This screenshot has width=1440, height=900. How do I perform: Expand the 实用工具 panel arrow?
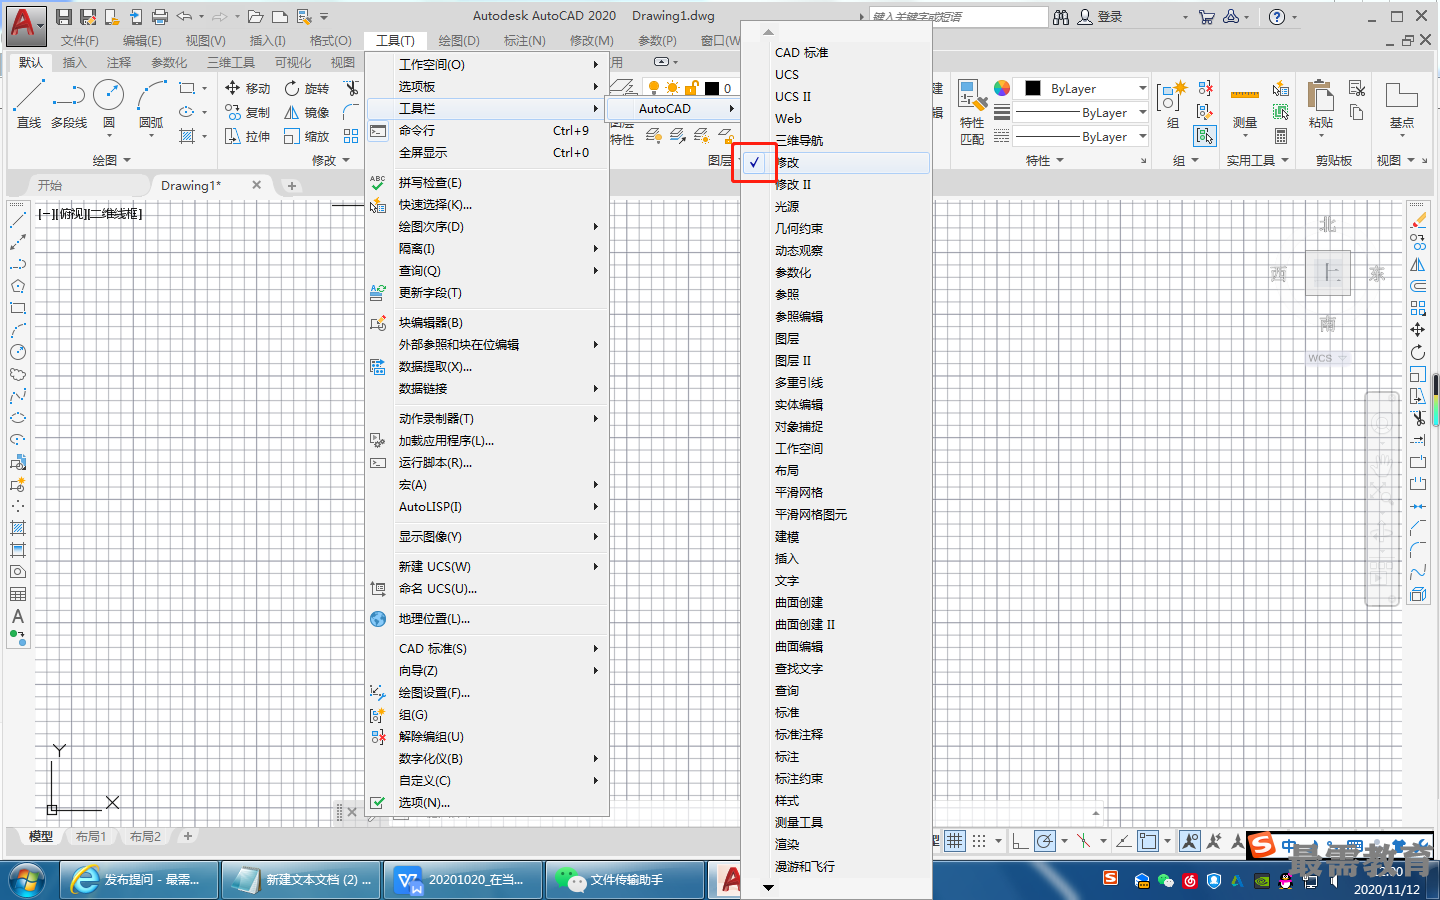1285,160
